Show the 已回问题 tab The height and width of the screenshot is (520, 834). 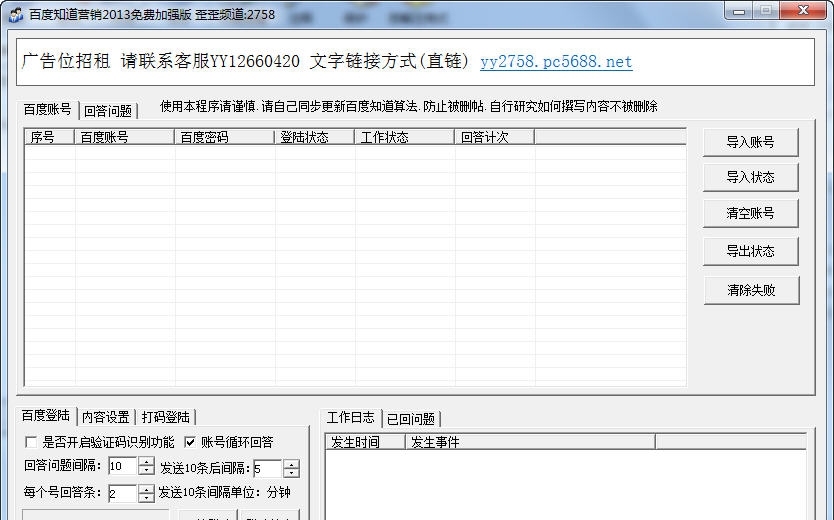(x=411, y=419)
